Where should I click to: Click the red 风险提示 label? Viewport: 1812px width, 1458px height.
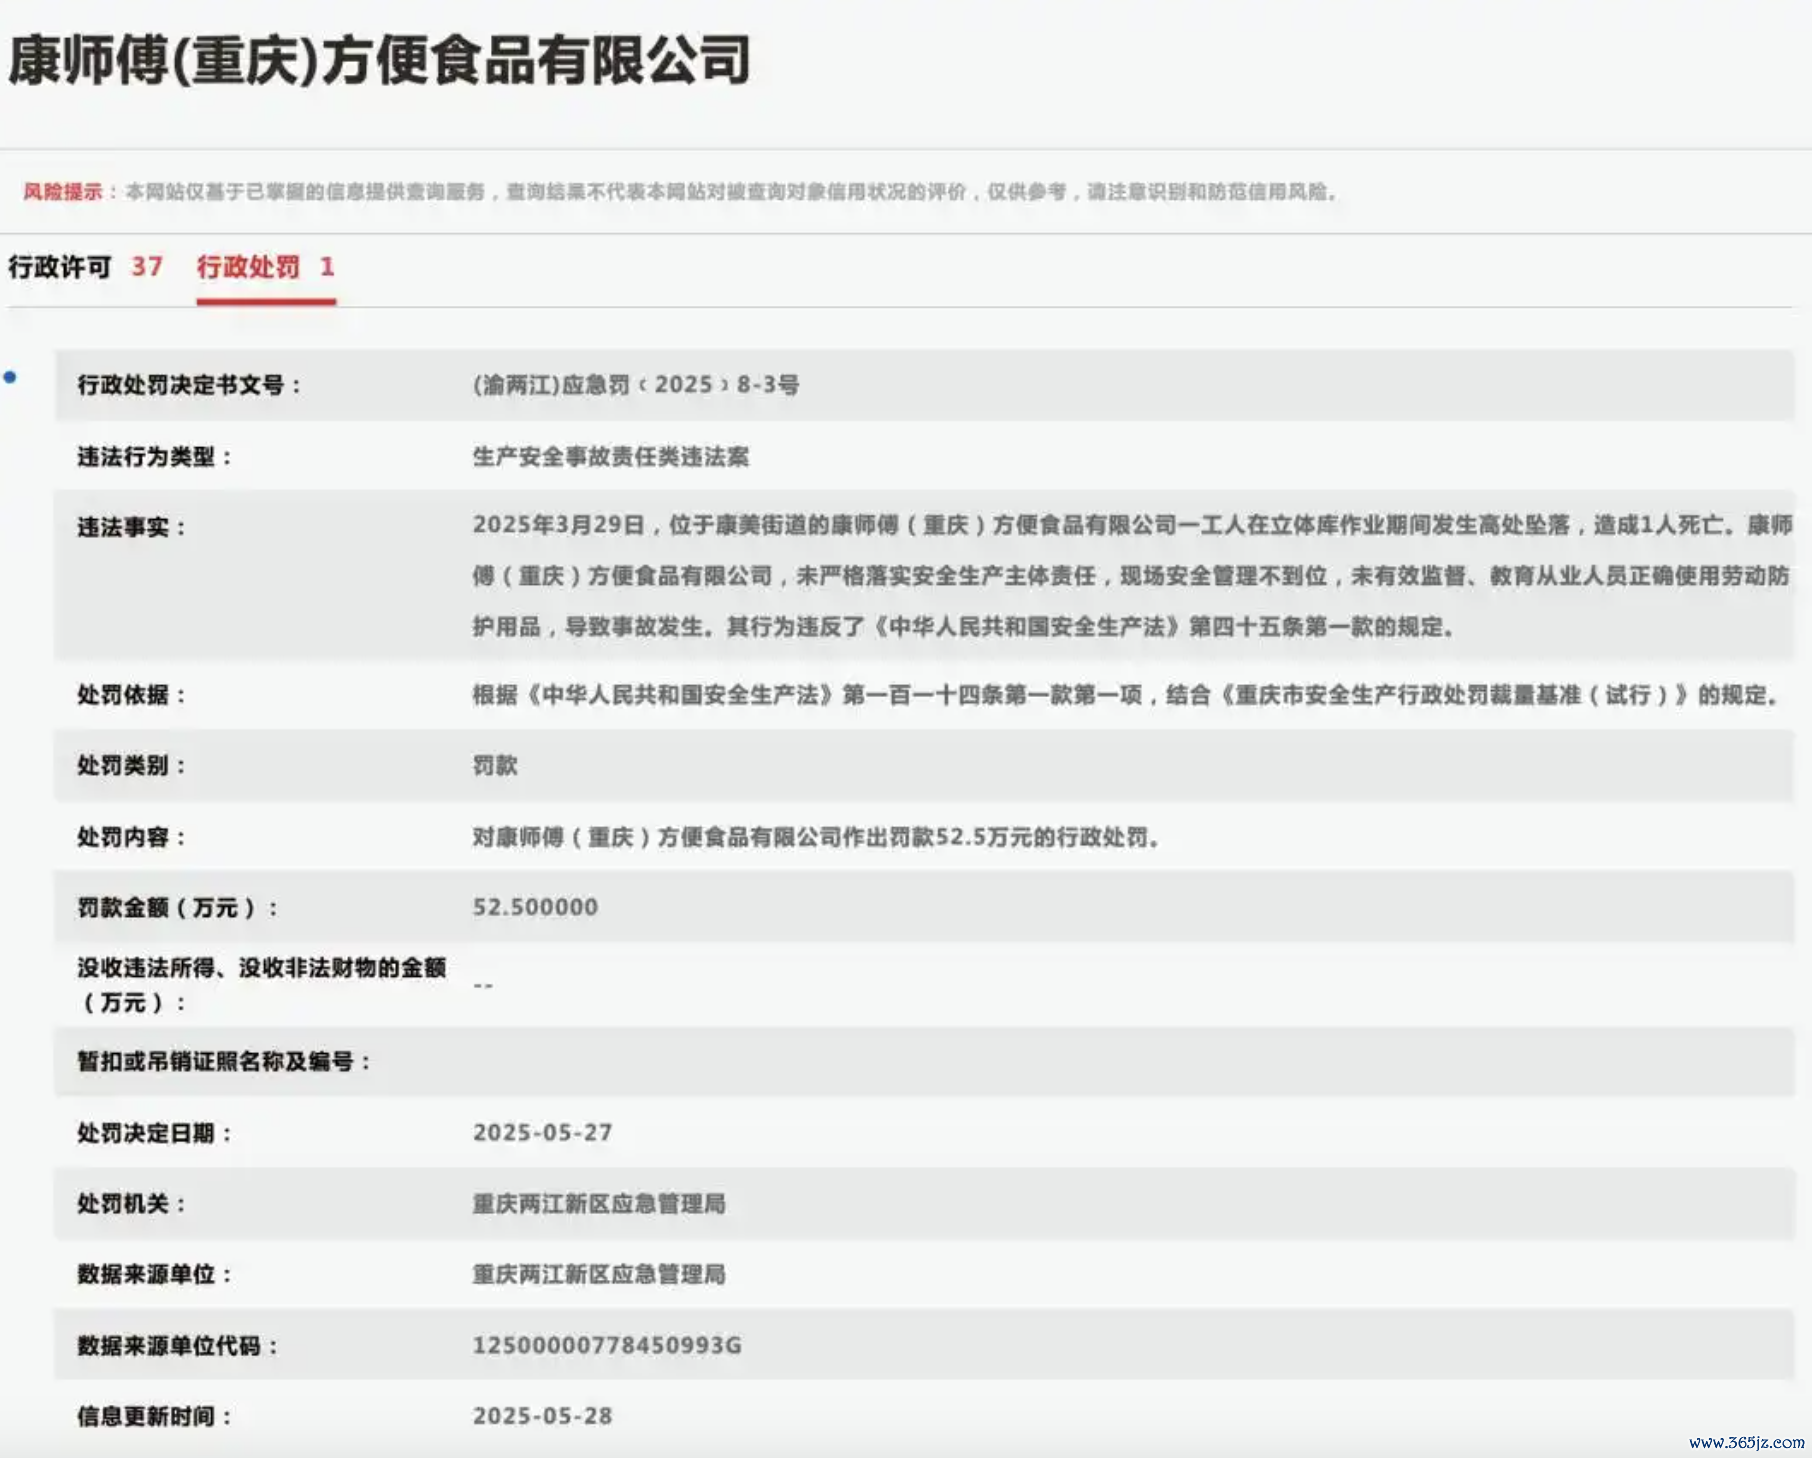[62, 191]
